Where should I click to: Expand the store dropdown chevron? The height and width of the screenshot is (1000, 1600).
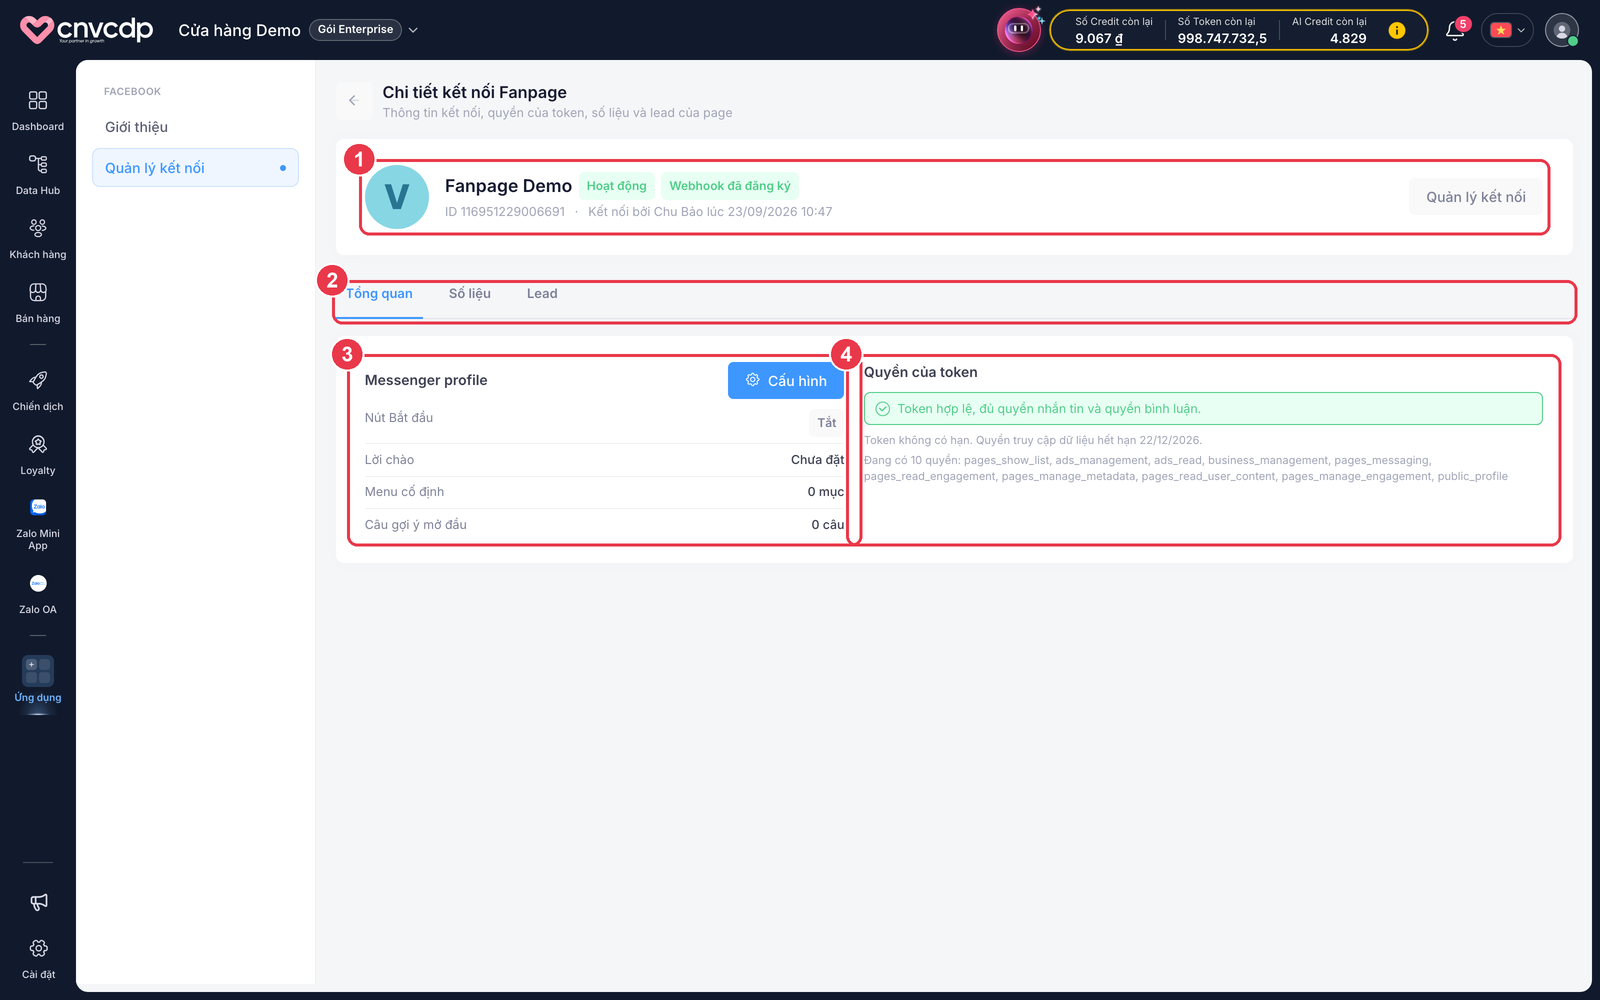[413, 30]
